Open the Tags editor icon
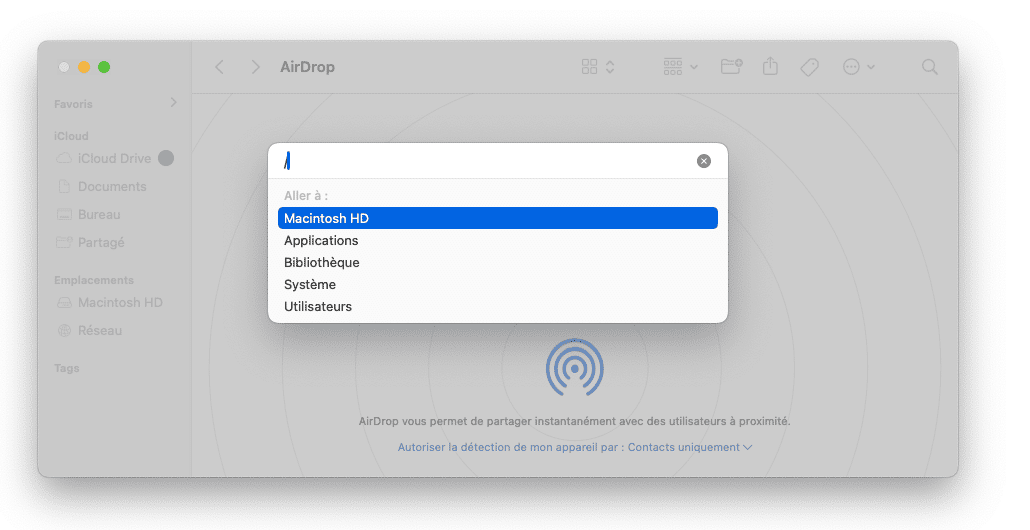 click(809, 67)
